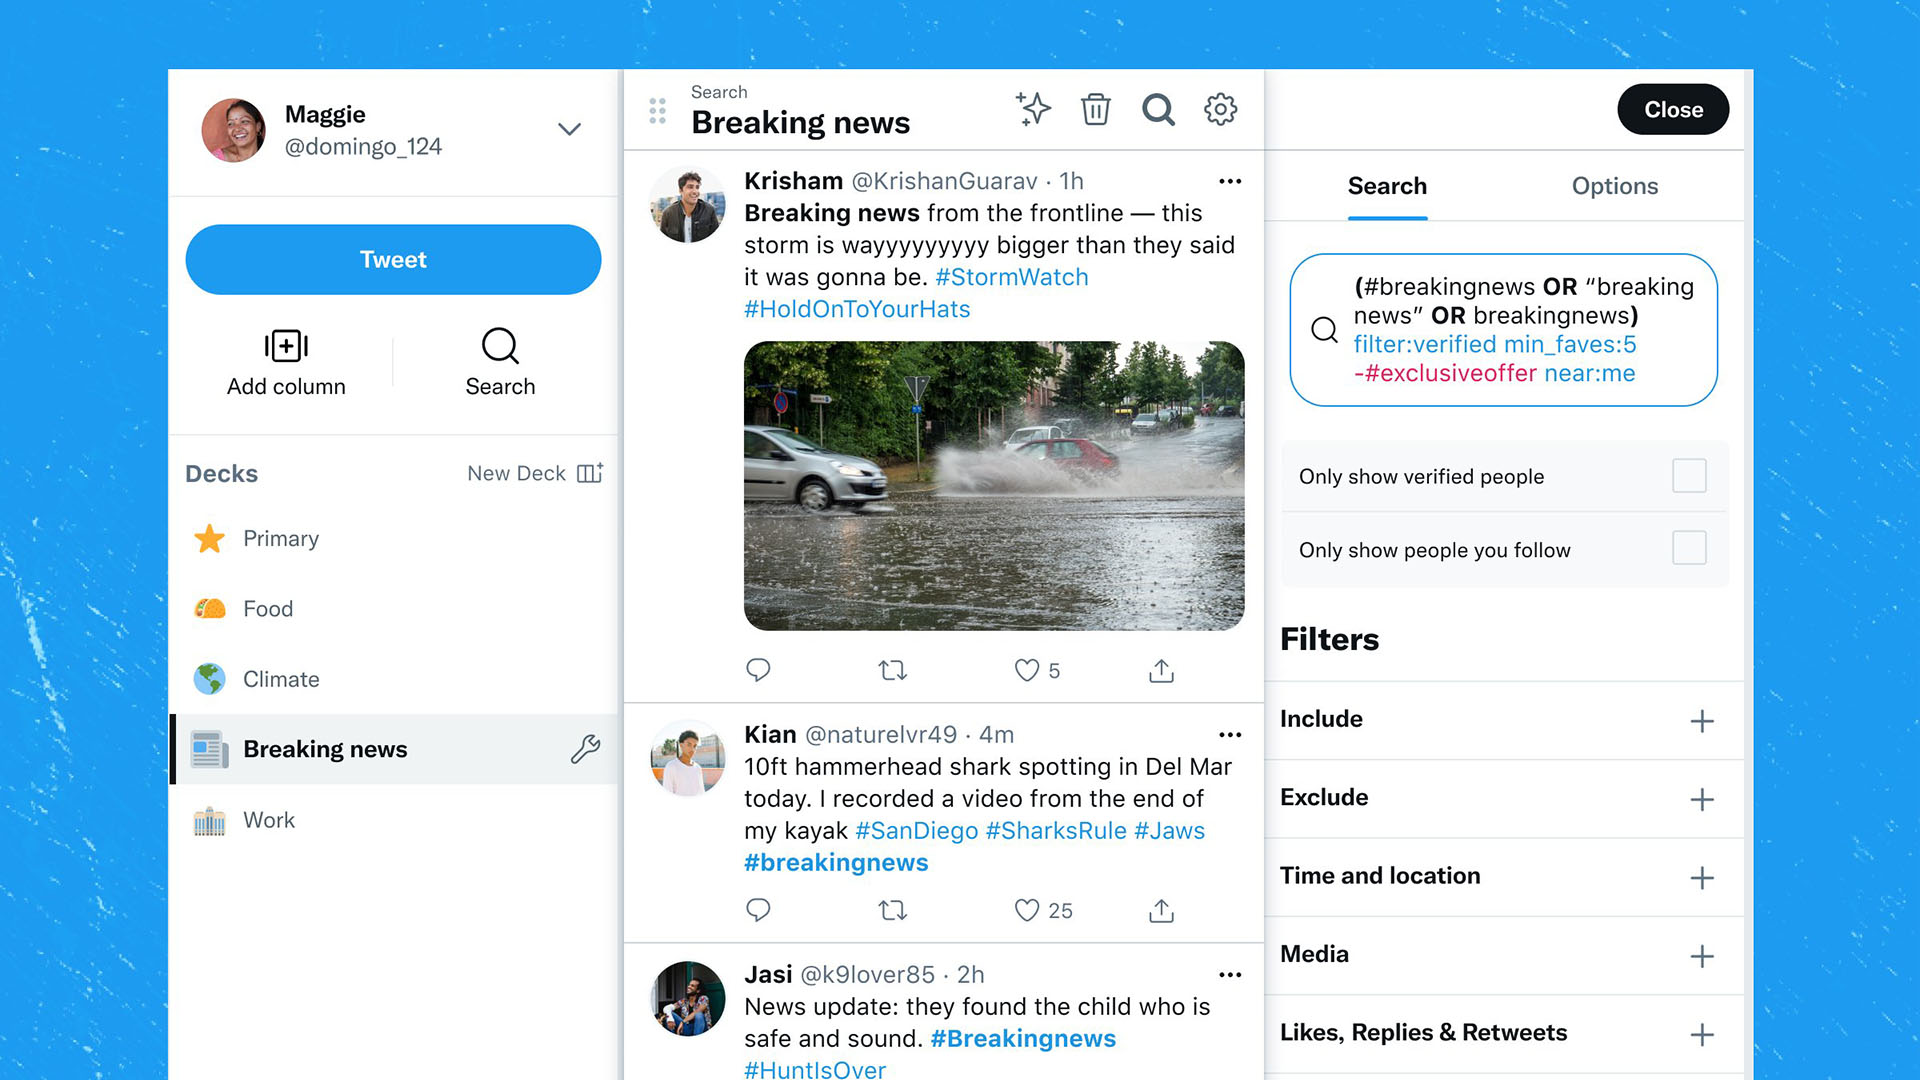Screen dimensions: 1920x1080
Task: Expand Time and location filter
Action: pos(1702,878)
